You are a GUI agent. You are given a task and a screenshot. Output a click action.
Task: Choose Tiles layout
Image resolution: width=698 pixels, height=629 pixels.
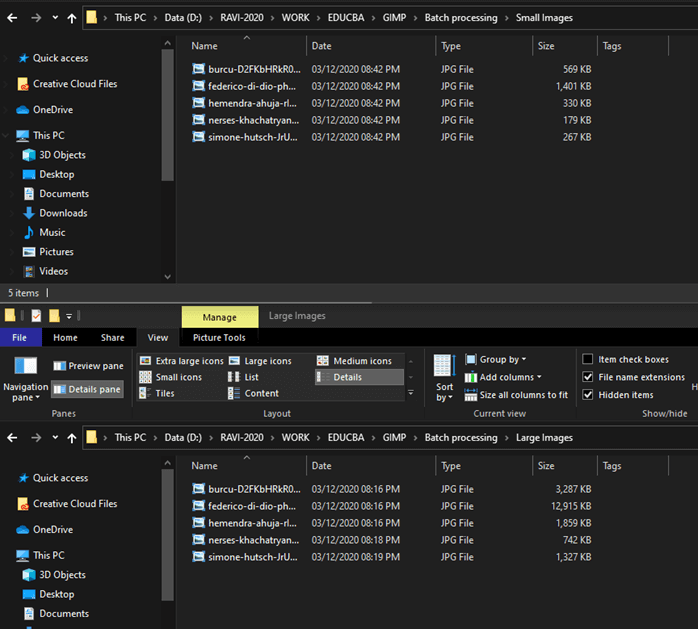(157, 394)
